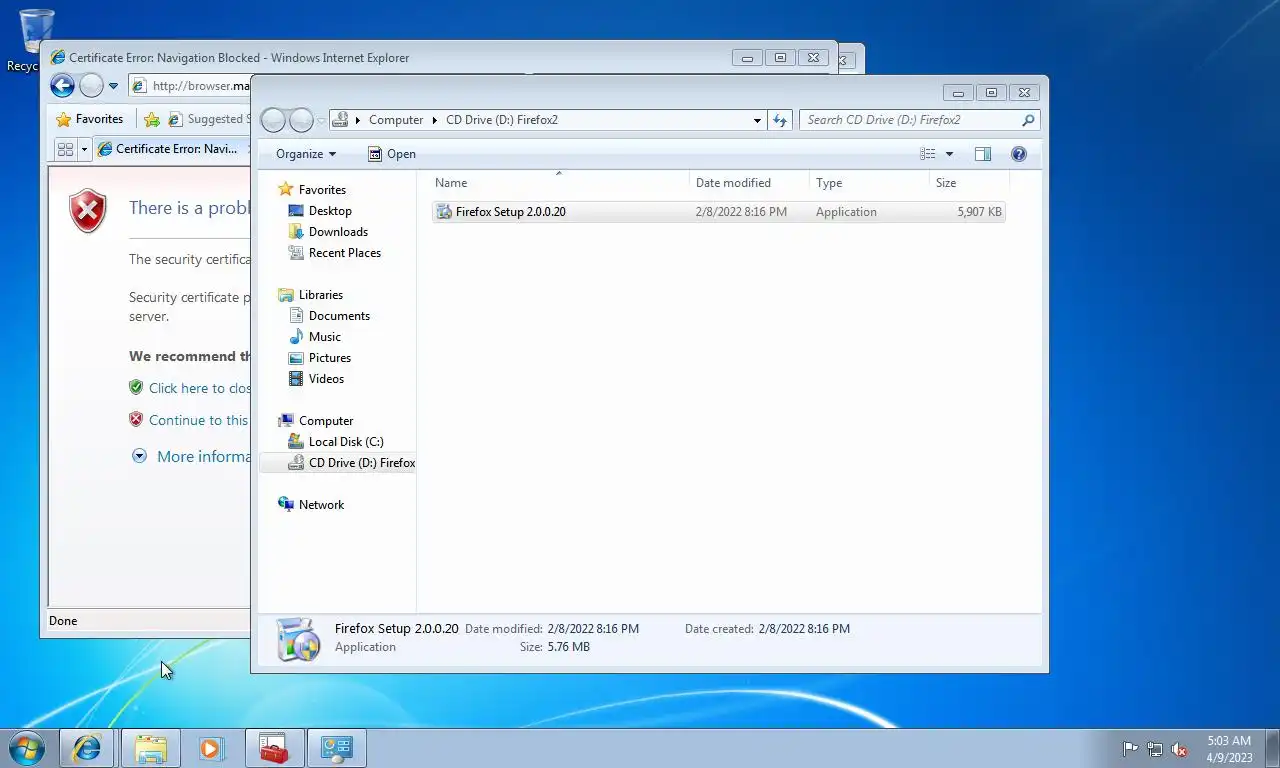Click Explorer back navigation arrow
The width and height of the screenshot is (1280, 768).
pos(273,120)
